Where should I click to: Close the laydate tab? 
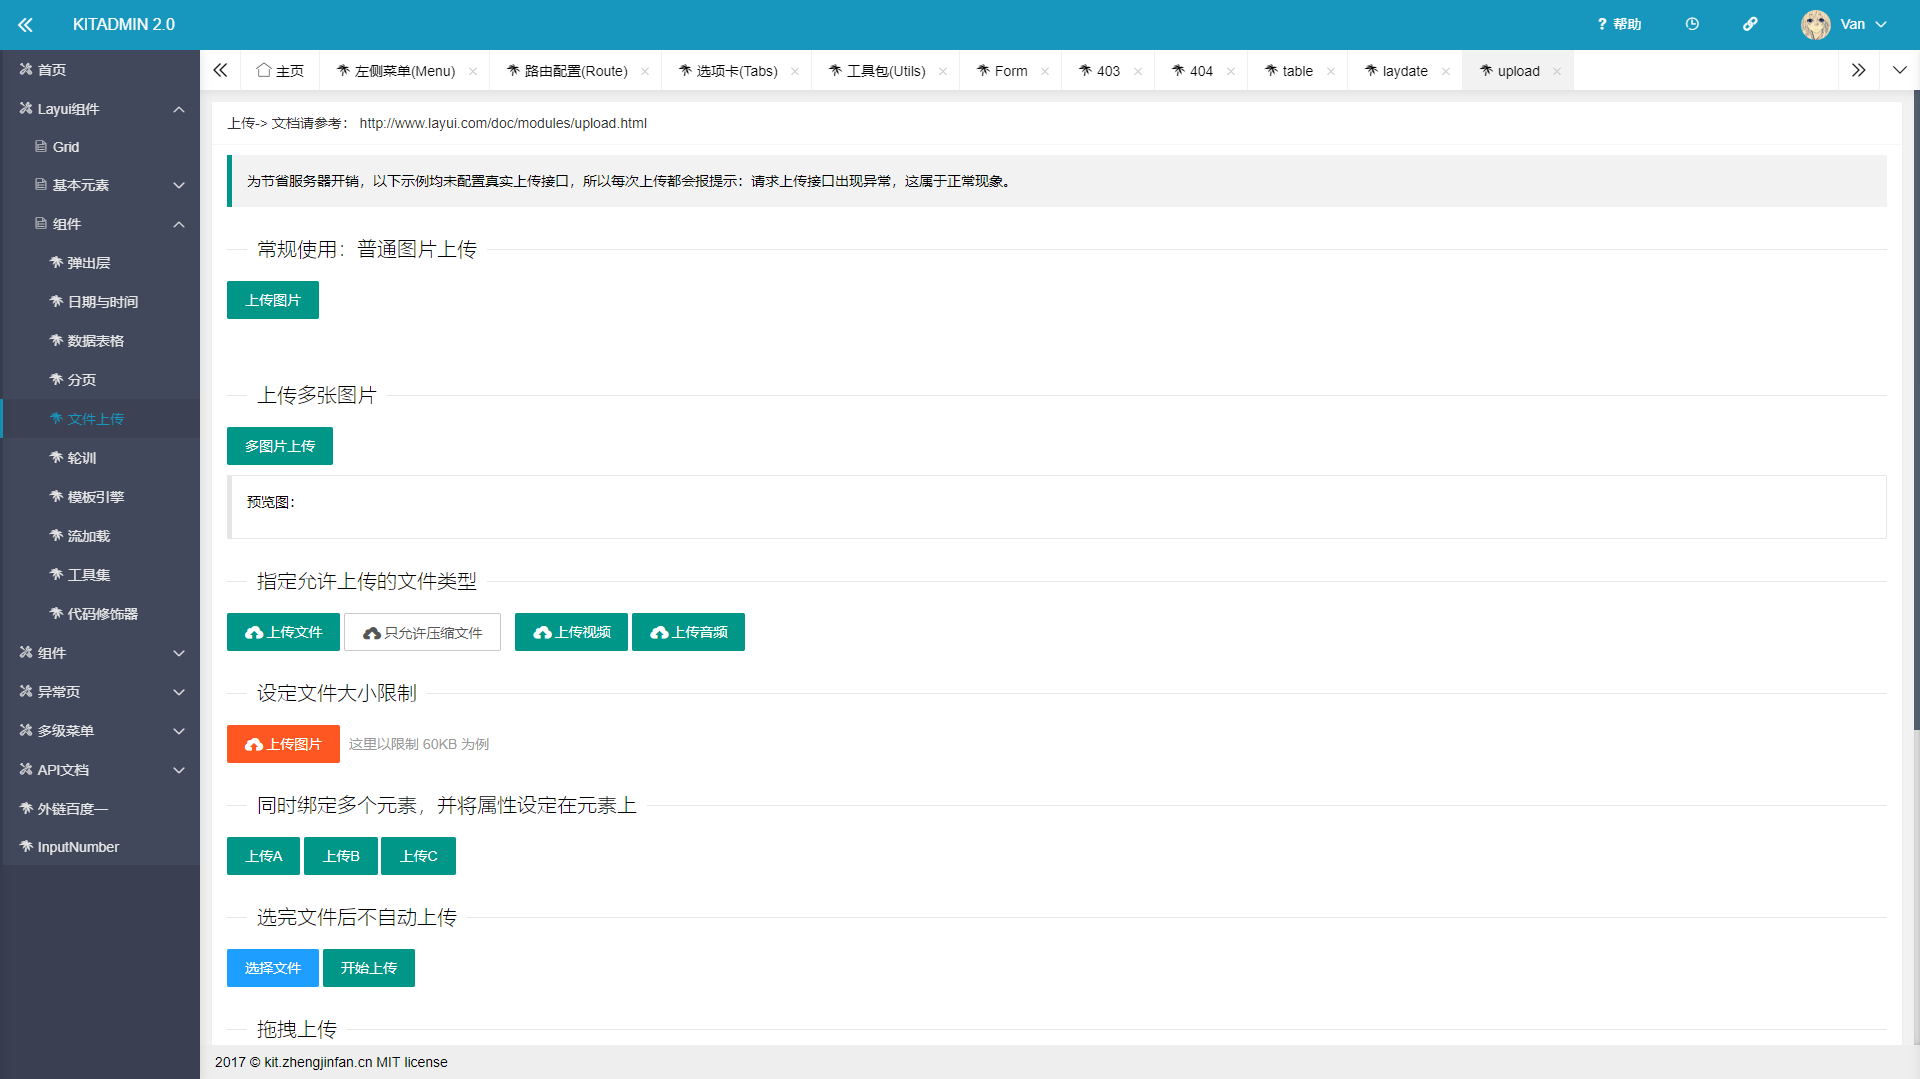(x=1446, y=71)
